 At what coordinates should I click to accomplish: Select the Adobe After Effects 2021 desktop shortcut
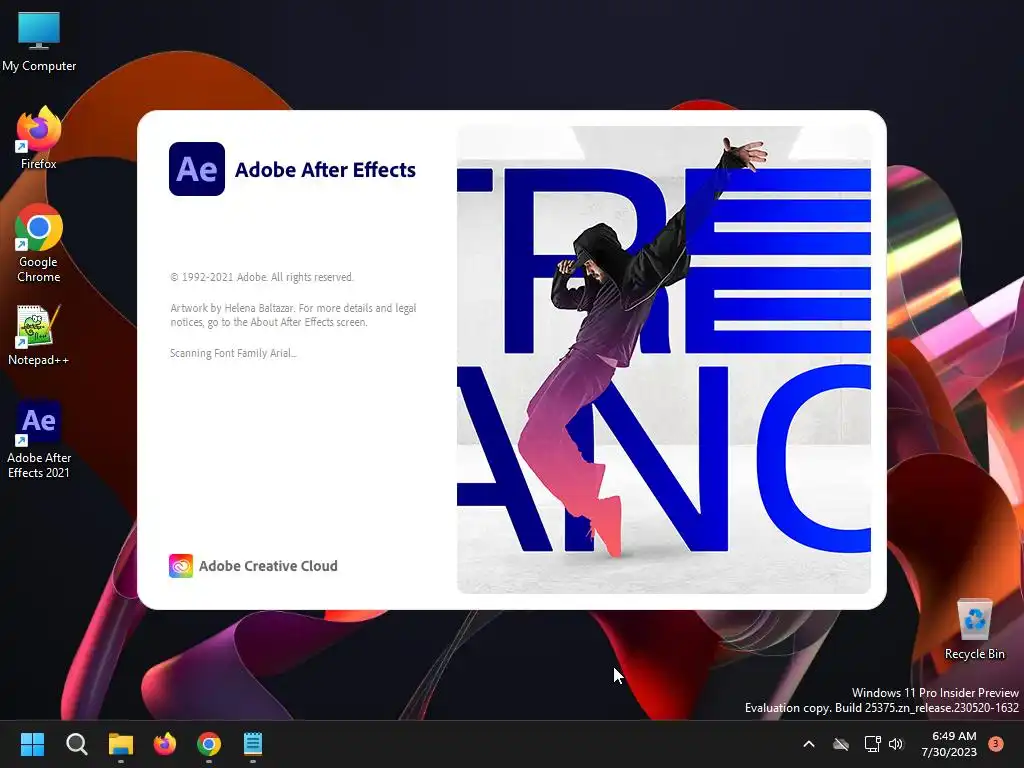click(x=39, y=440)
